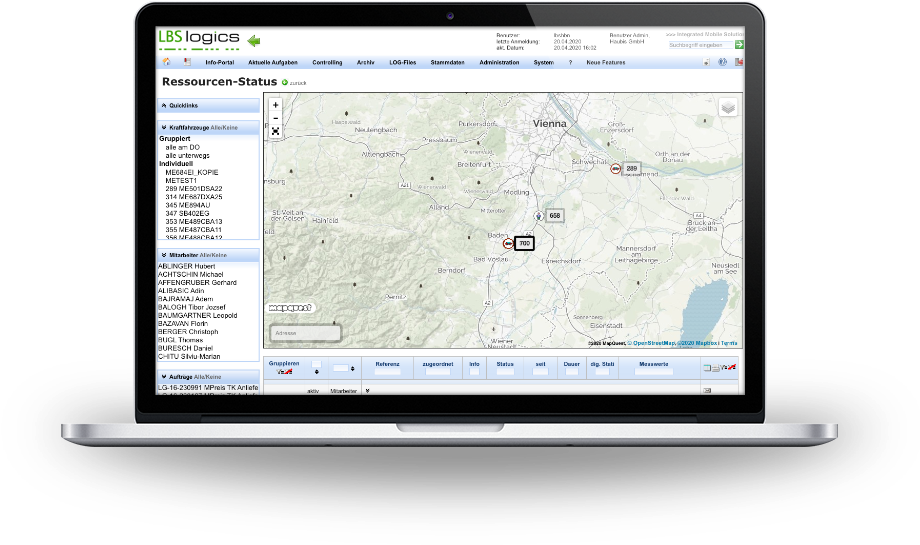Submit search with green arrow button

pyautogui.click(x=739, y=45)
